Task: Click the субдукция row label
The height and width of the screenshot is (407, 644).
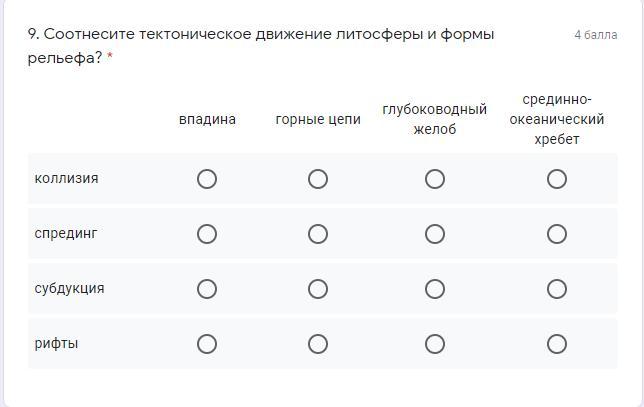Action: (x=69, y=289)
